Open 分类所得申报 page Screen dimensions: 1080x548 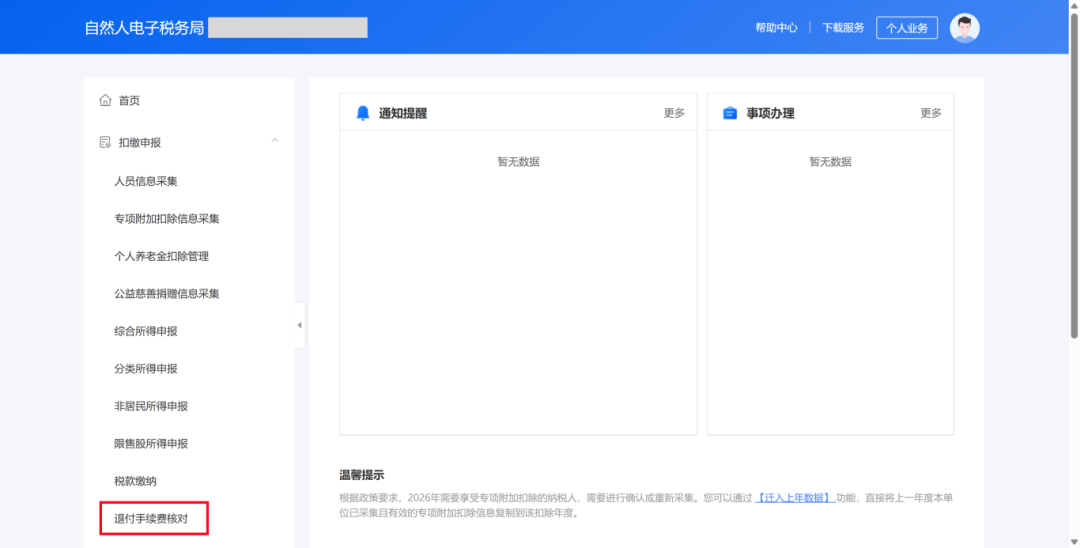146,369
